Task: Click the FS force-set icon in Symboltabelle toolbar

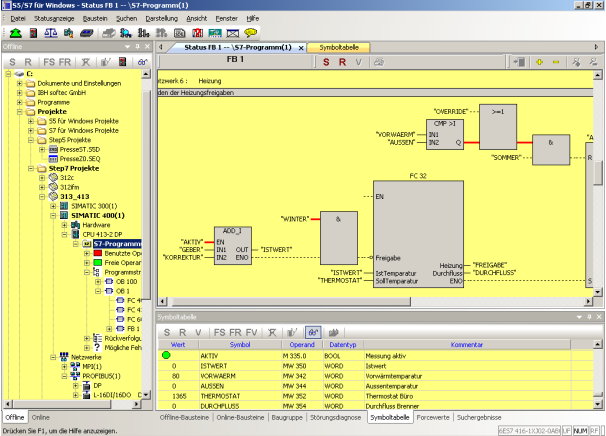Action: click(220, 332)
